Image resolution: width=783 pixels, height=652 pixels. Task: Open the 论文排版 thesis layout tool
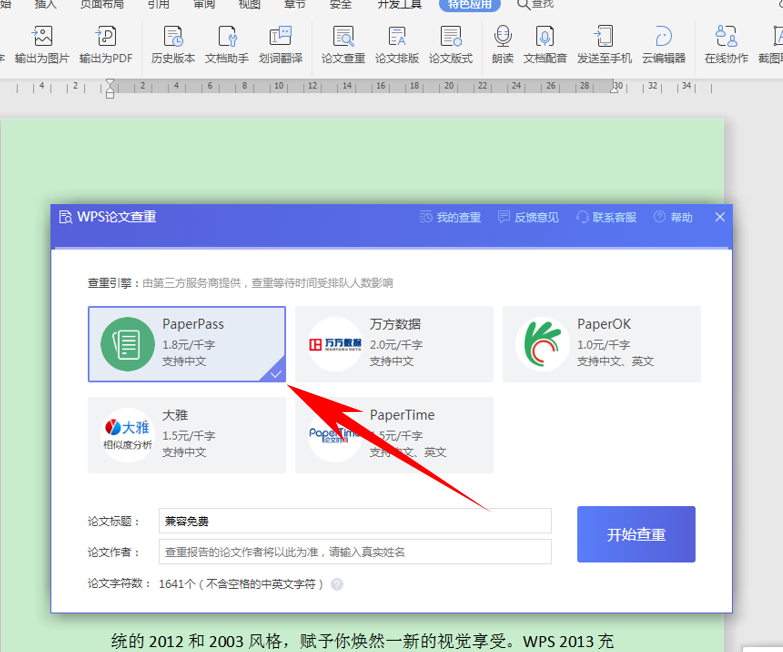[x=397, y=45]
